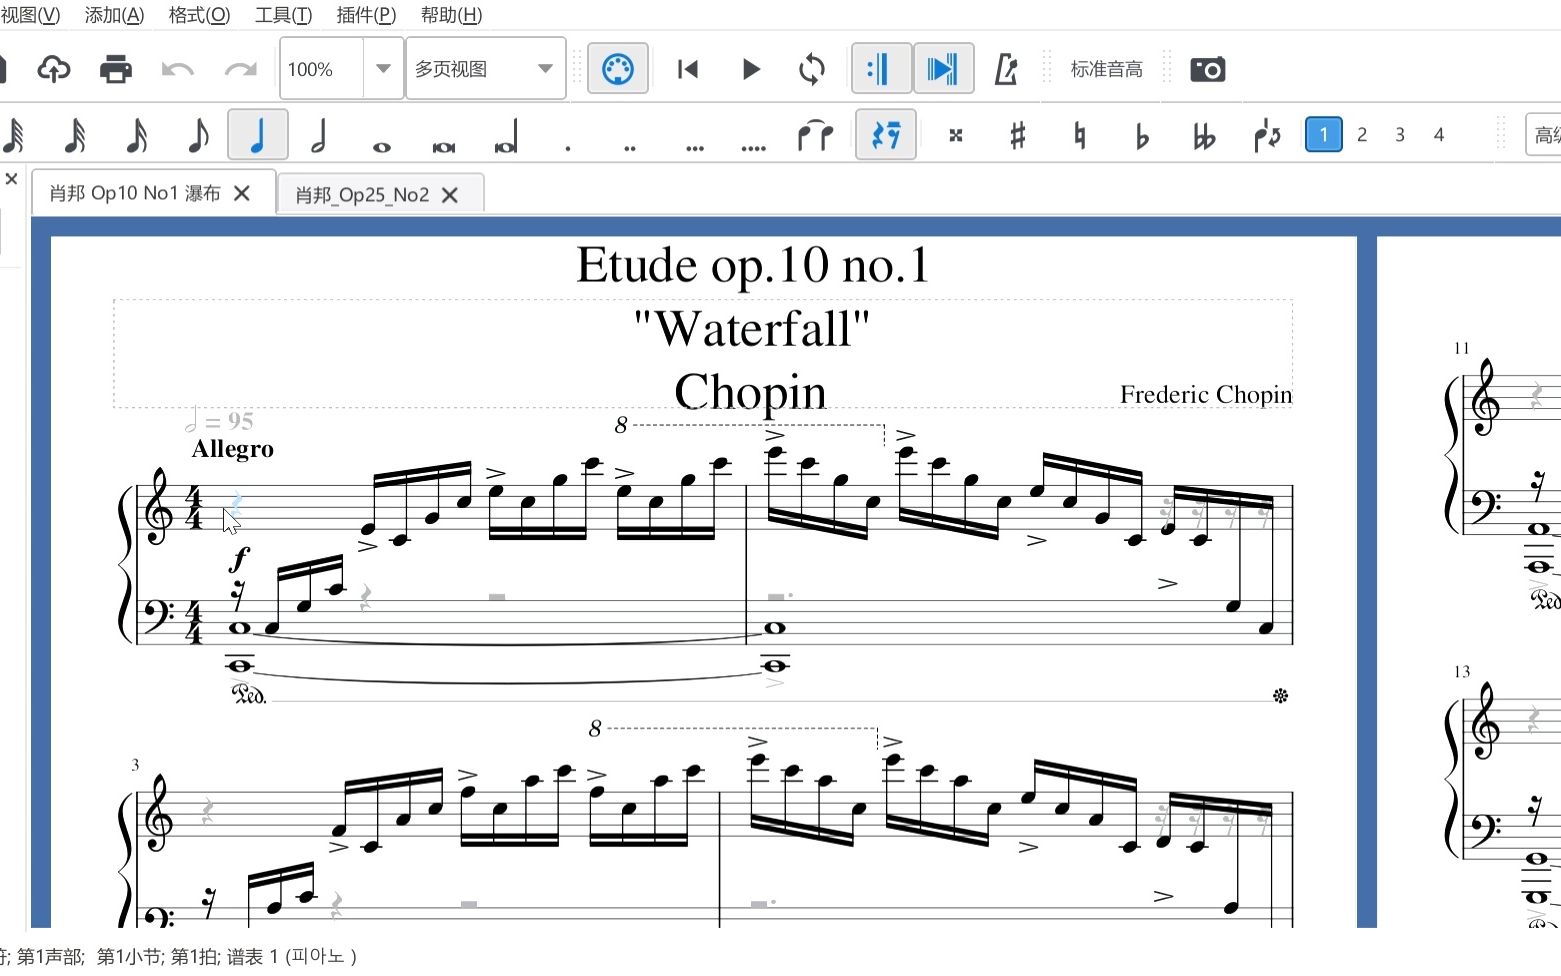This screenshot has width=1561, height=976.
Task: Apply sharp accidental
Action: point(1018,135)
